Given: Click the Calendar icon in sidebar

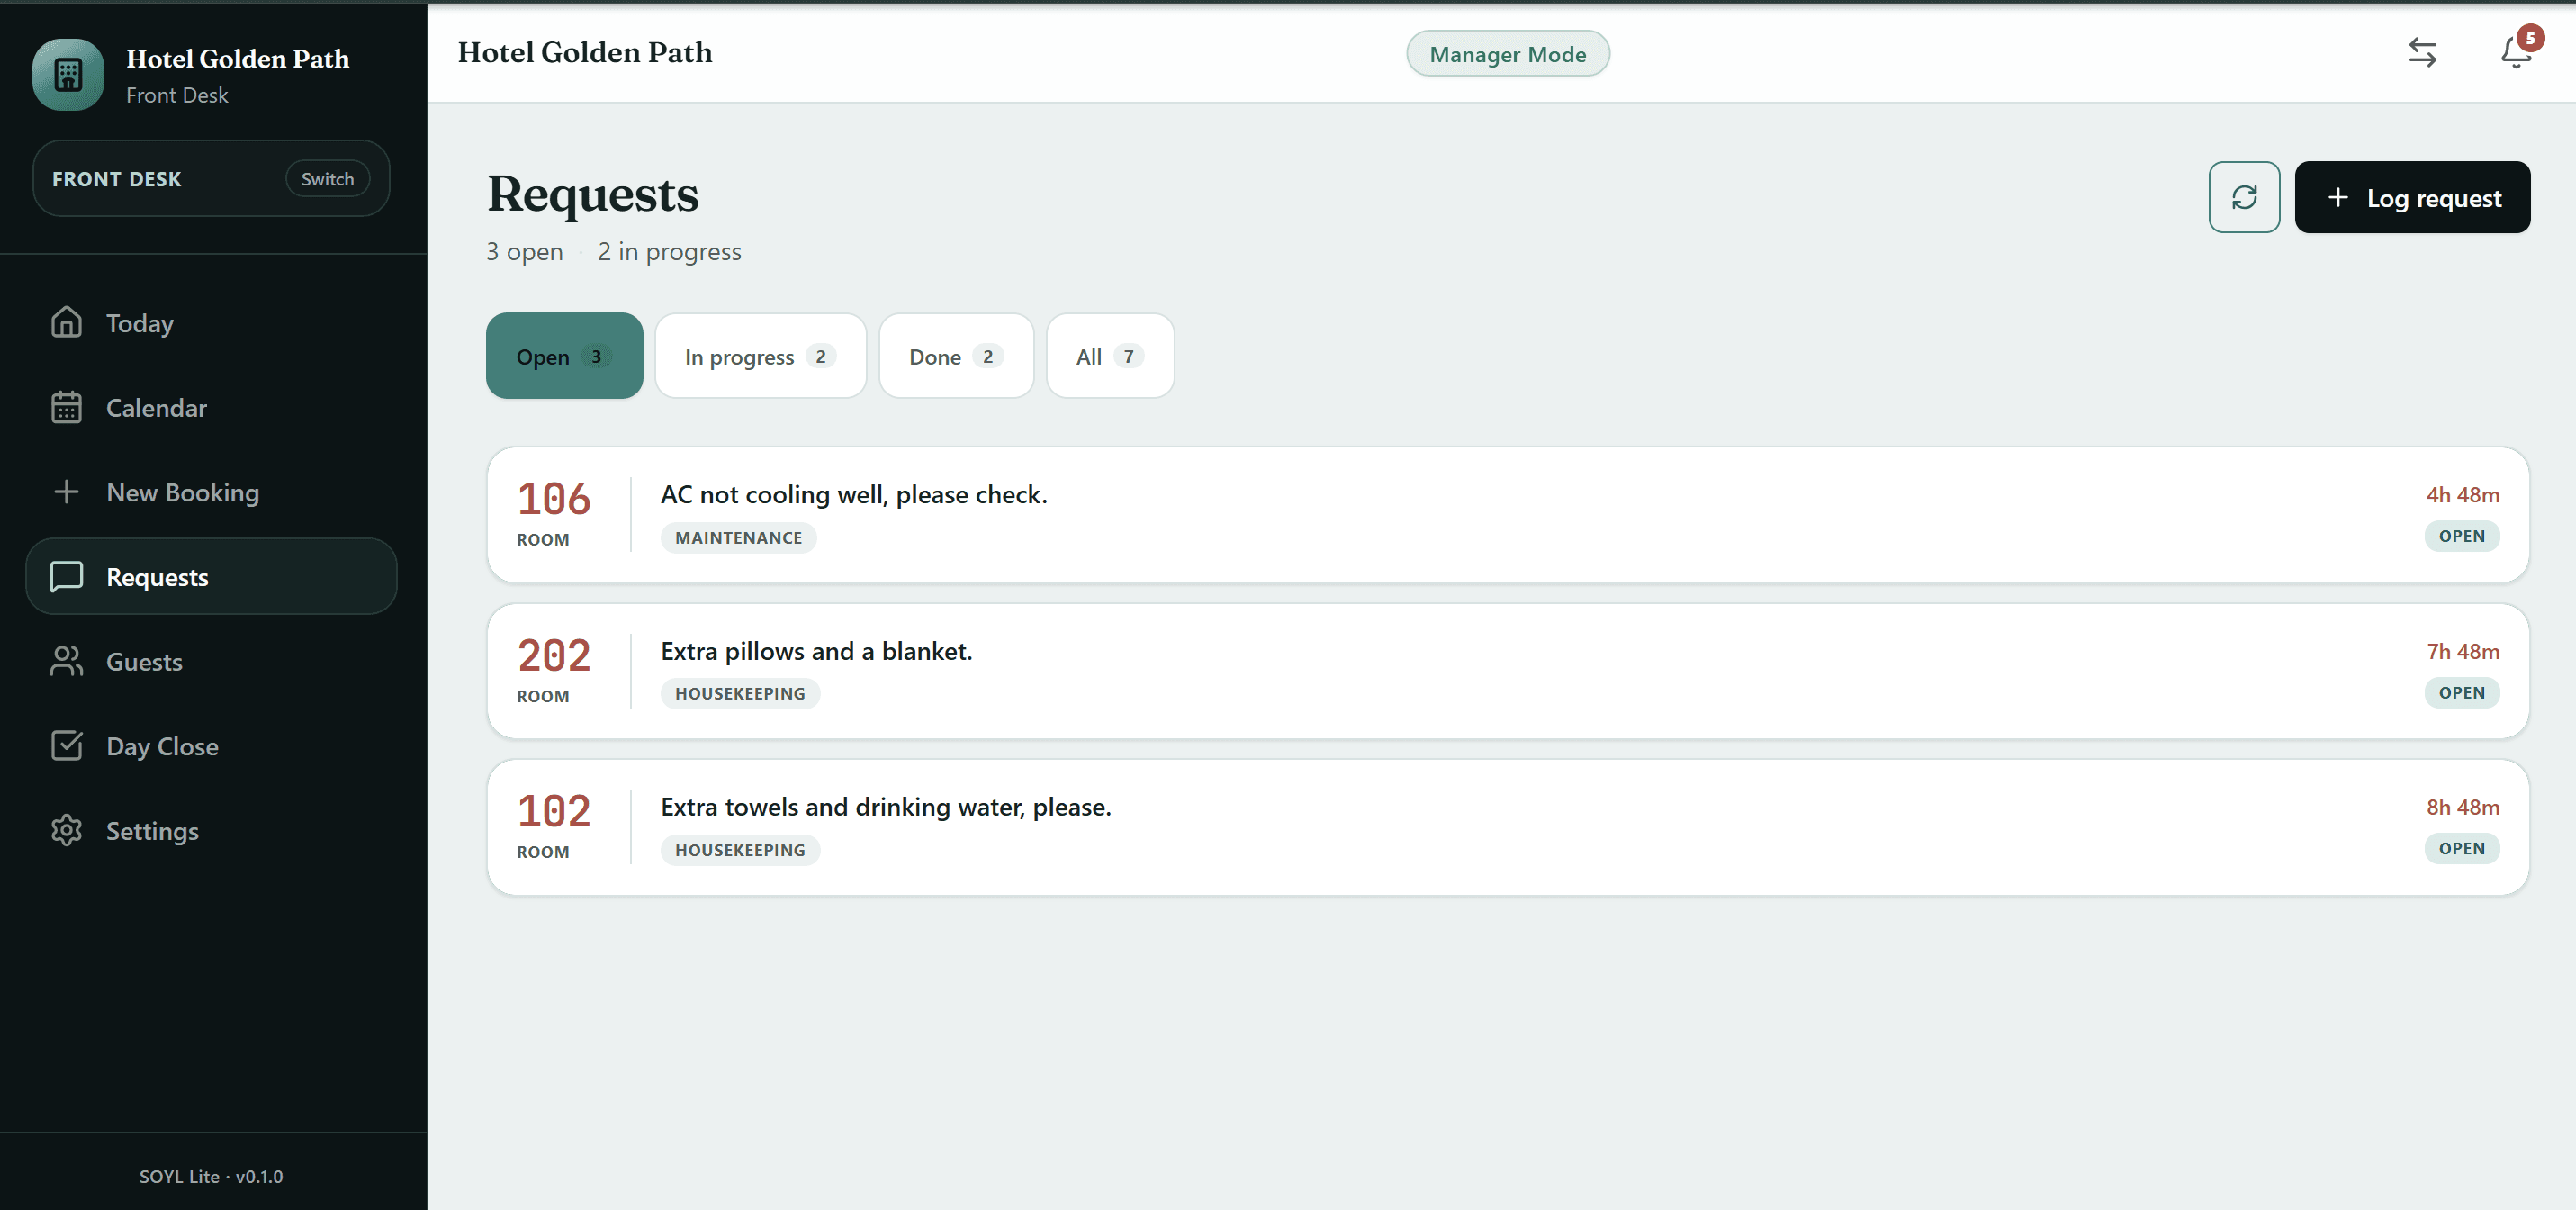Looking at the screenshot, I should click(66, 407).
